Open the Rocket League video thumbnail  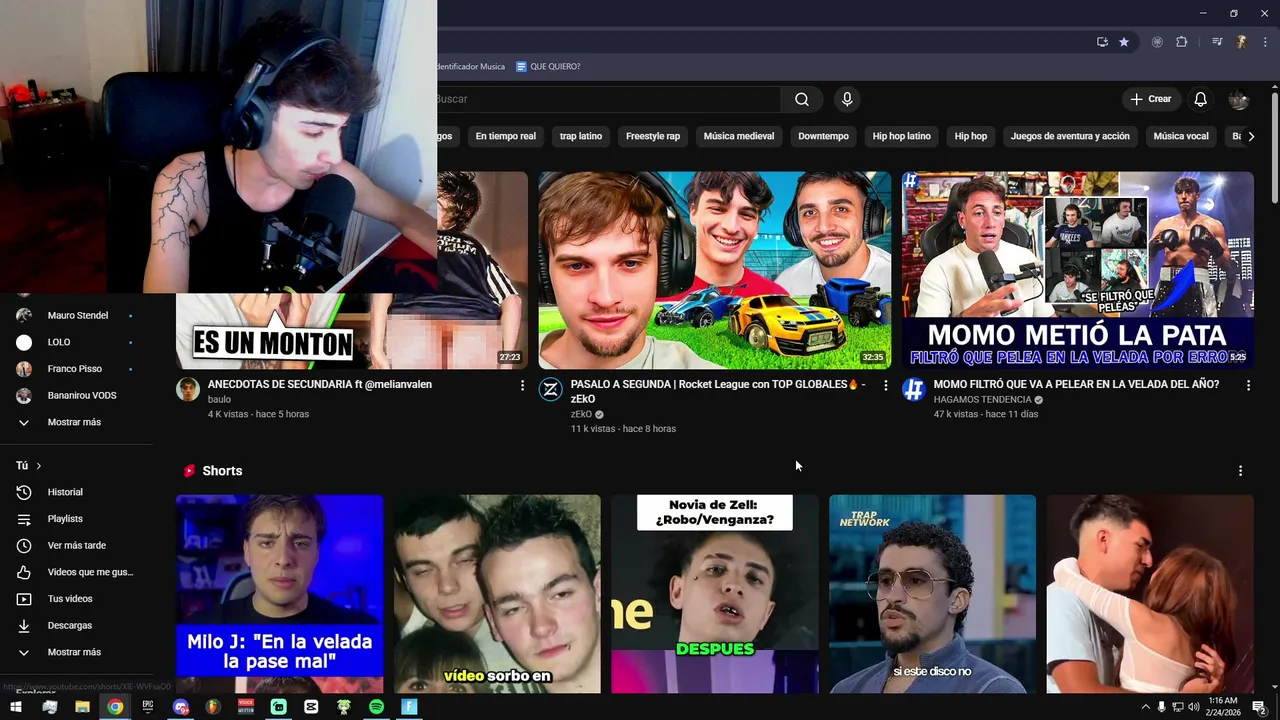pyautogui.click(x=715, y=270)
